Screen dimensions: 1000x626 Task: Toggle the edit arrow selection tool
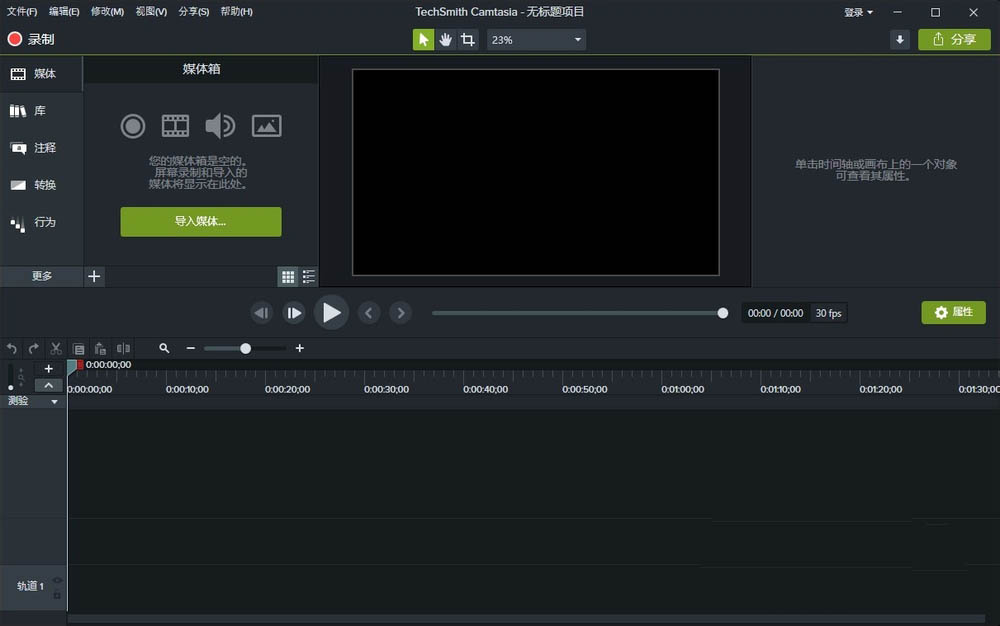[423, 39]
